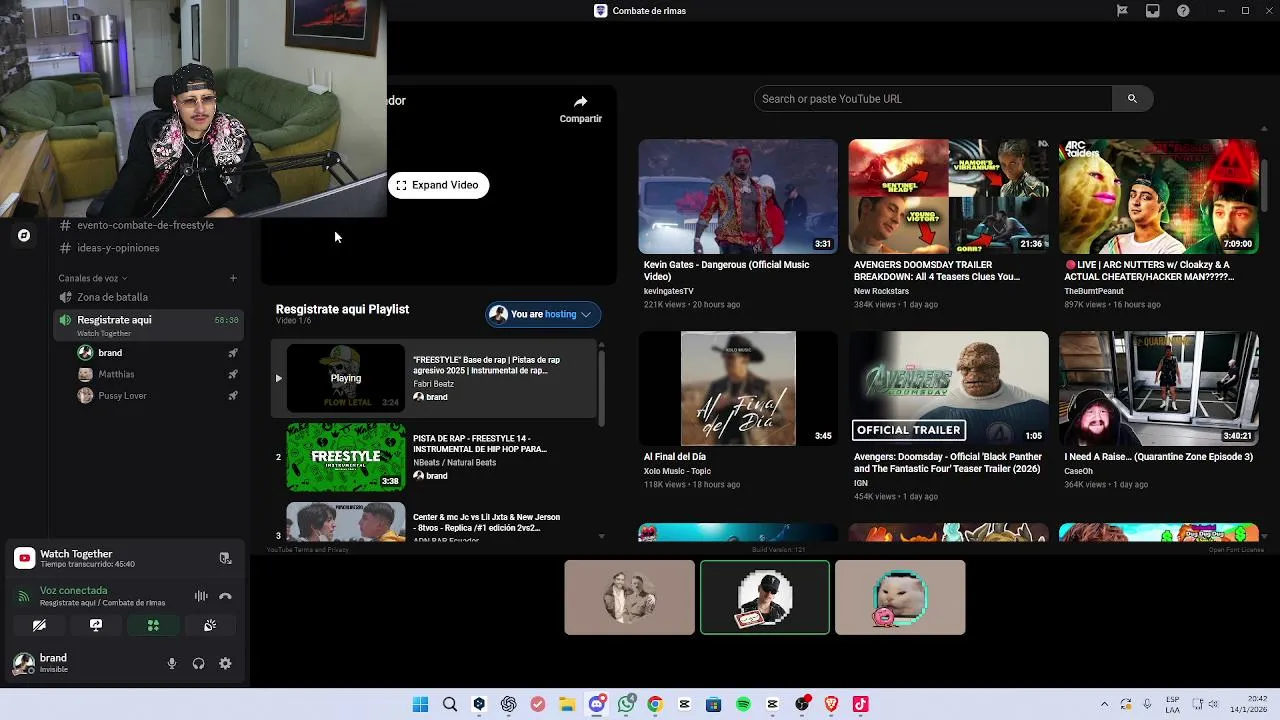The image size is (1280, 720).
Task: Open the activities launcher button
Action: point(153,625)
